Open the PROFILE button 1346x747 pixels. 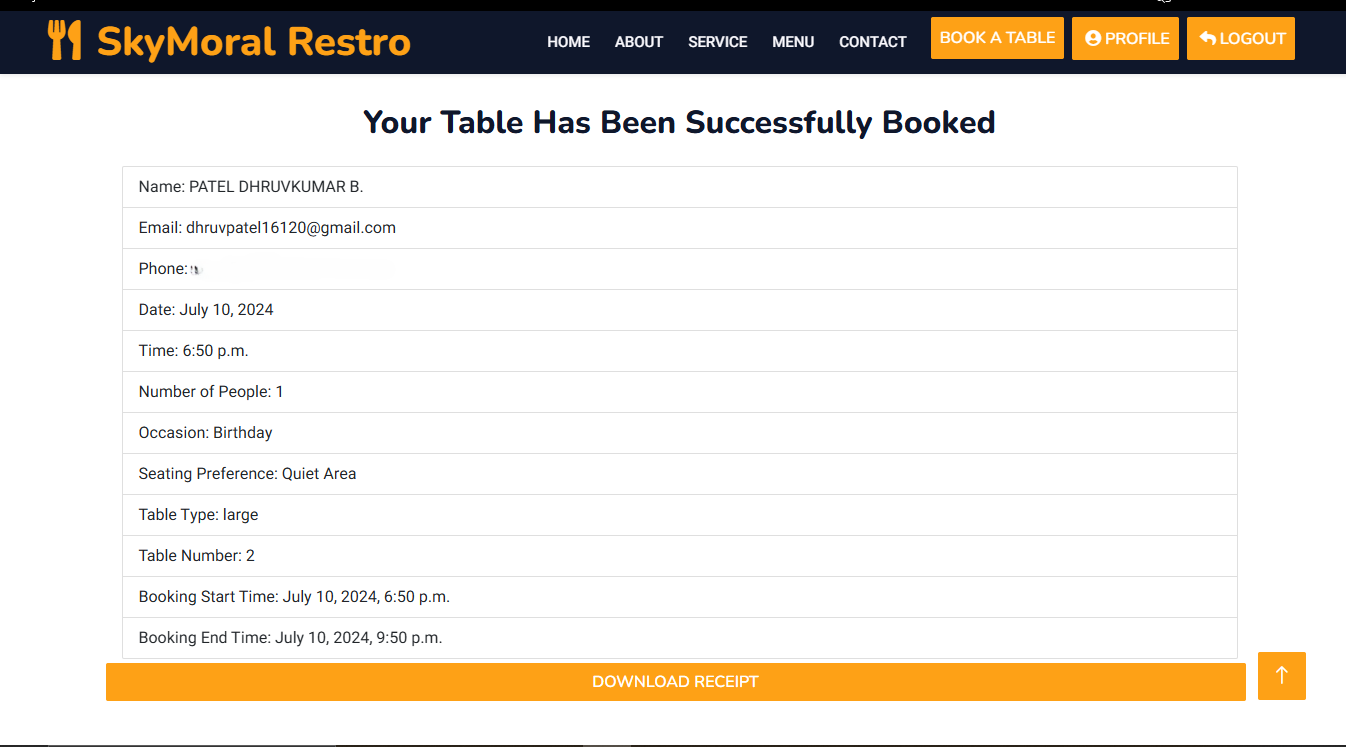[1125, 38]
